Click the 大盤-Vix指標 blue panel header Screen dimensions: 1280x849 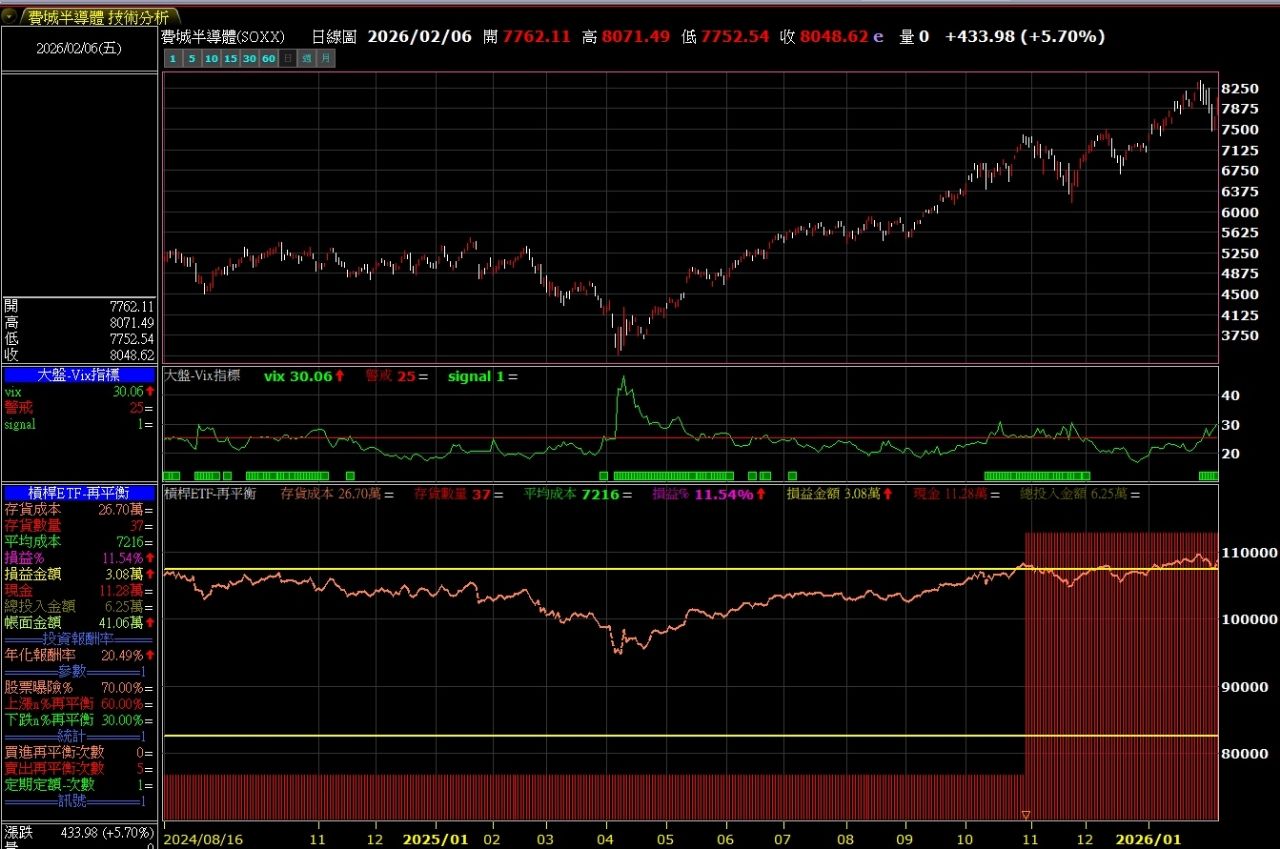coord(79,375)
